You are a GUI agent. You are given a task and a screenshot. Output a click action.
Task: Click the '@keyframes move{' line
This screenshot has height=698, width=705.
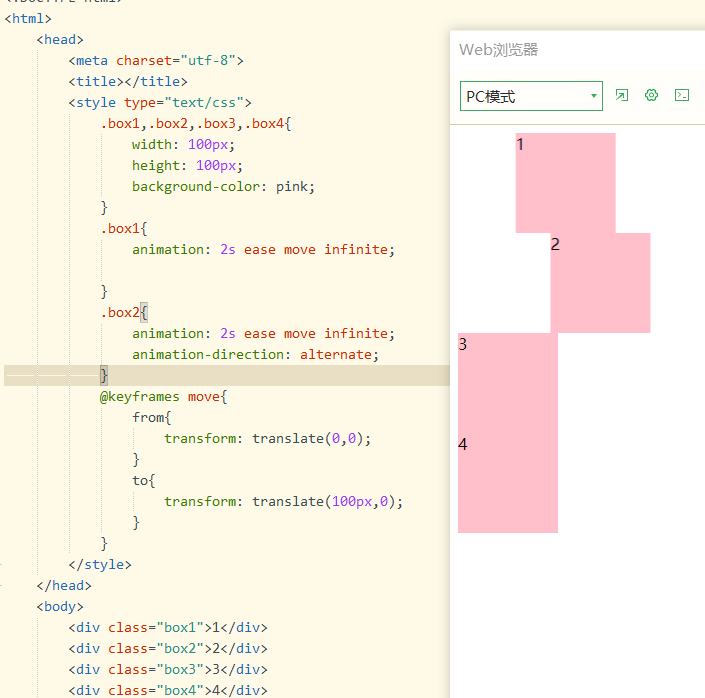click(x=163, y=397)
